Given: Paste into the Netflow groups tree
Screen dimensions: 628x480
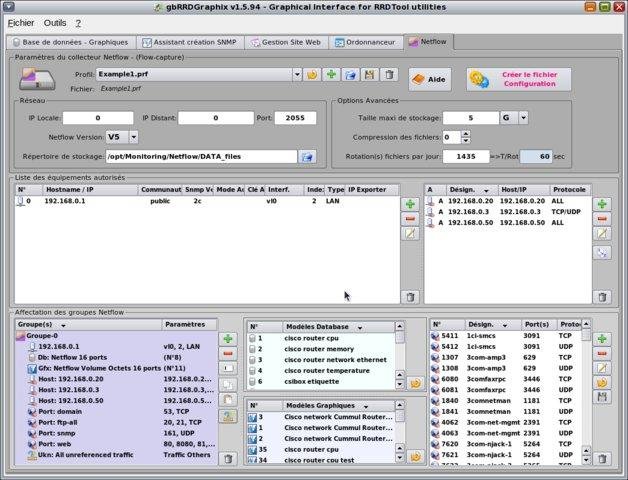Looking at the screenshot, I should [228, 400].
